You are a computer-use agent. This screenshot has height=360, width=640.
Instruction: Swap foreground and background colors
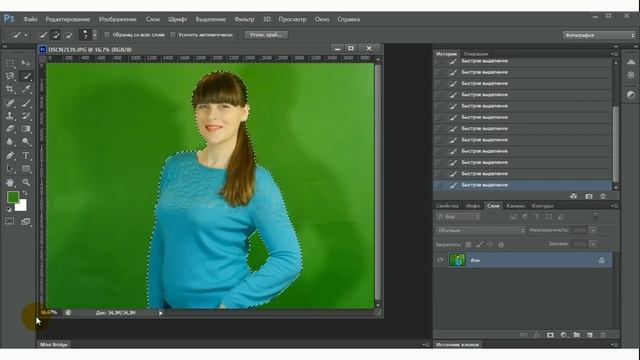(x=25, y=193)
